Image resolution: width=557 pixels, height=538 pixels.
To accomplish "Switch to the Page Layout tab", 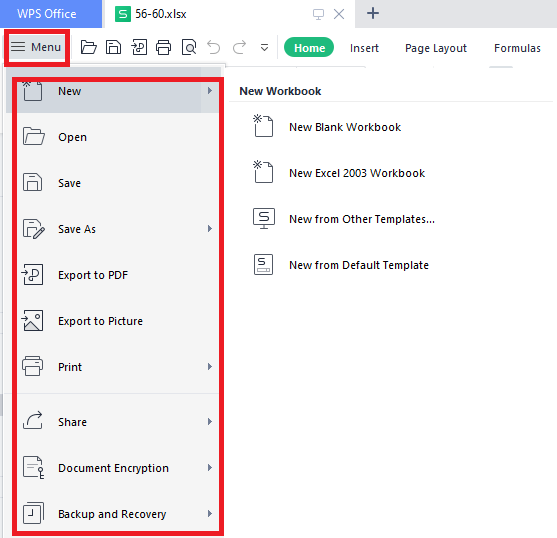I will 436,48.
